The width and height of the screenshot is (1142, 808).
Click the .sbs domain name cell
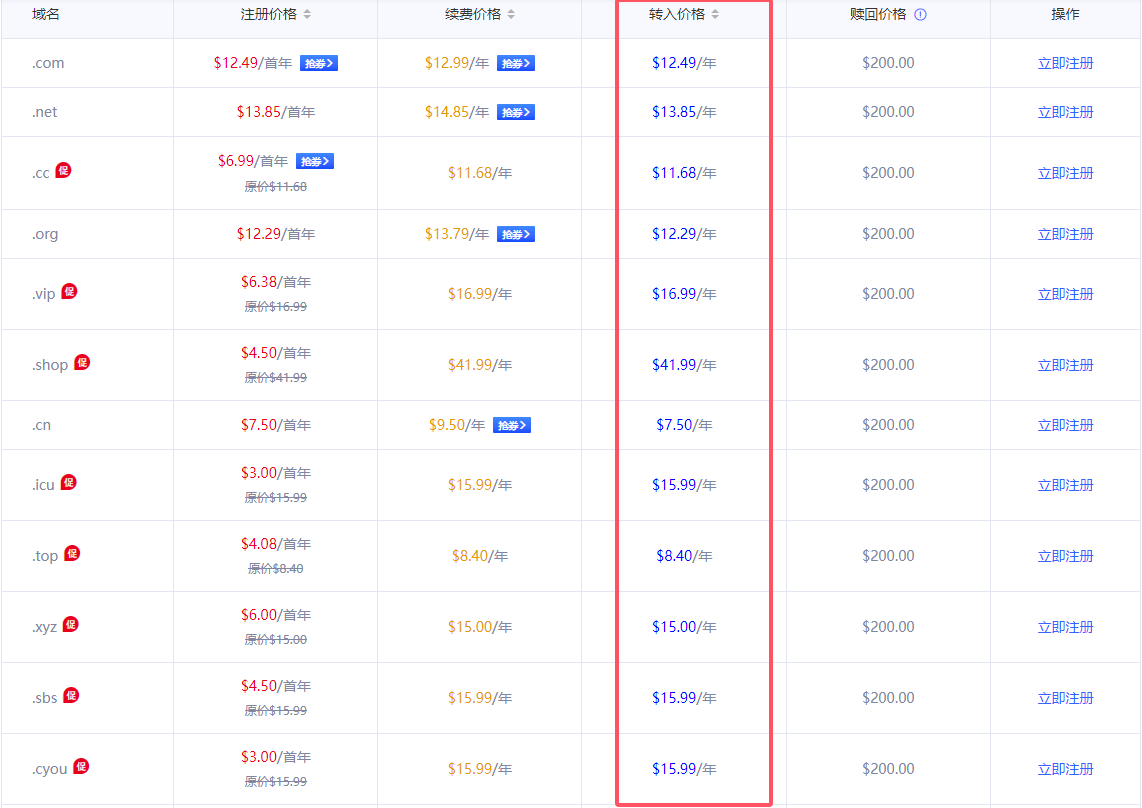coord(45,698)
